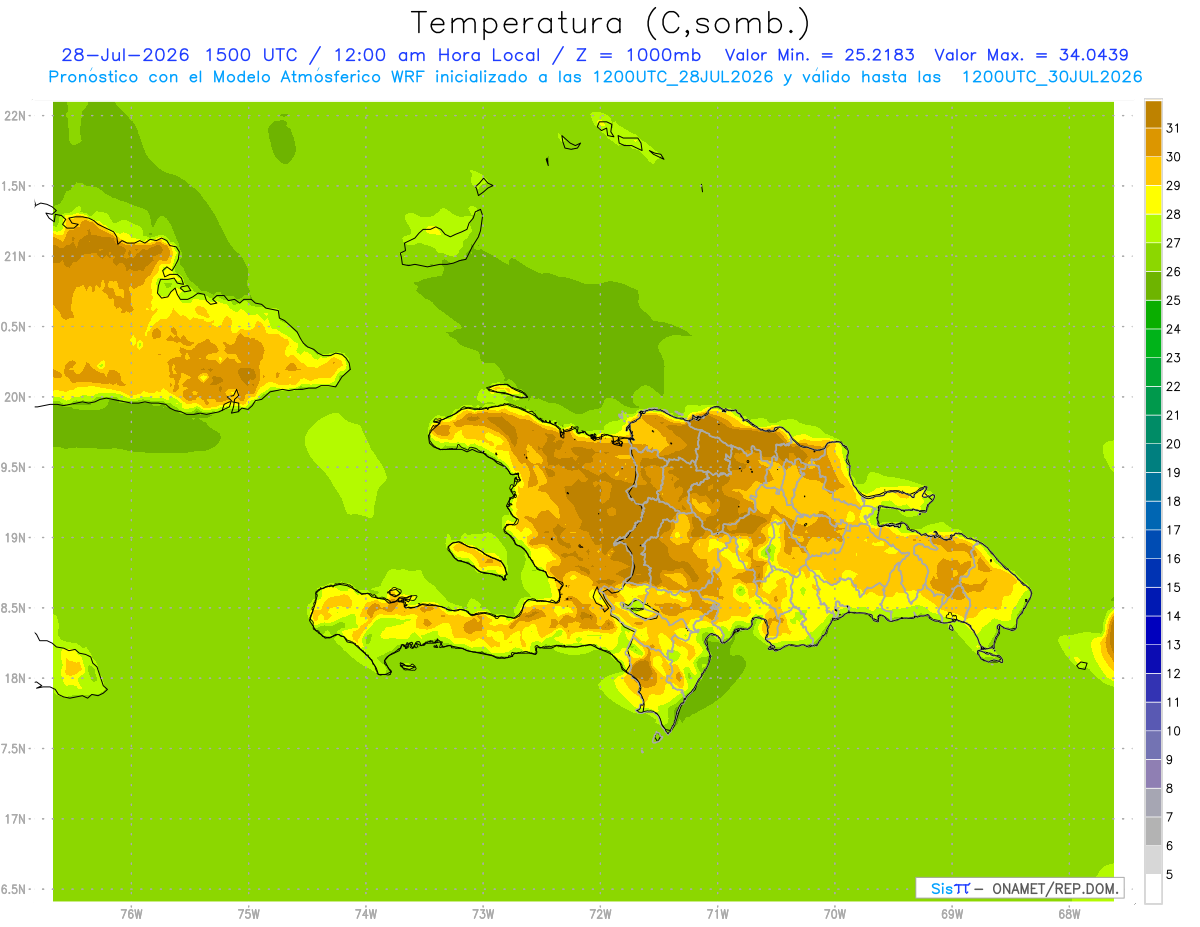Click the "1.5N" latitude axis label
1200x927 pixels.
15,186
